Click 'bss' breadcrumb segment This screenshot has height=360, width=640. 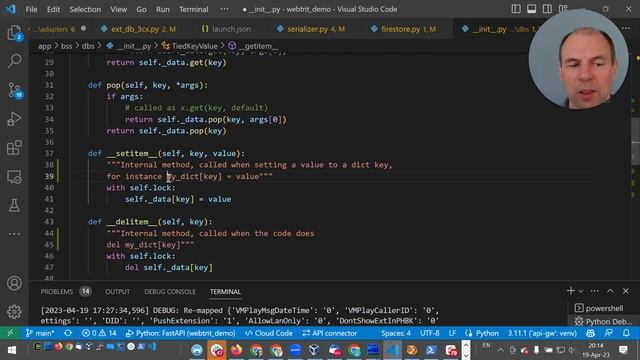(67, 46)
